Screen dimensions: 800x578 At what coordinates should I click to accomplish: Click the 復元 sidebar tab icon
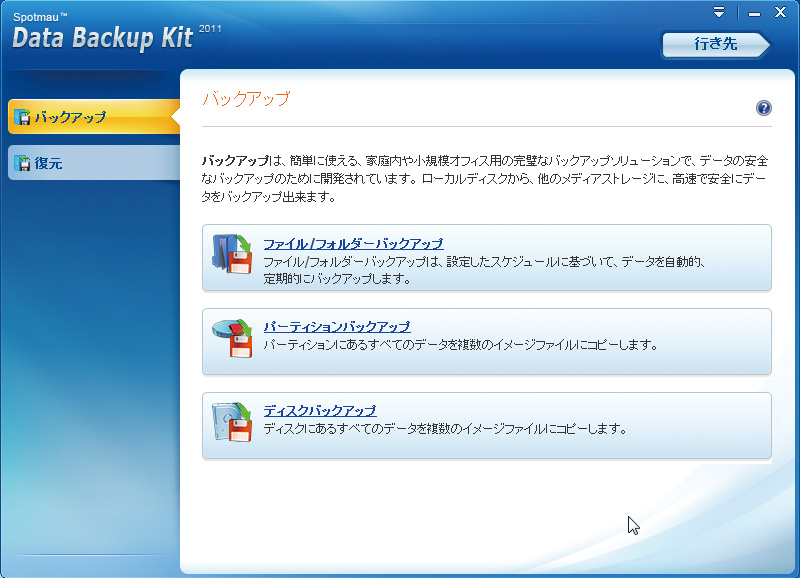(22, 163)
